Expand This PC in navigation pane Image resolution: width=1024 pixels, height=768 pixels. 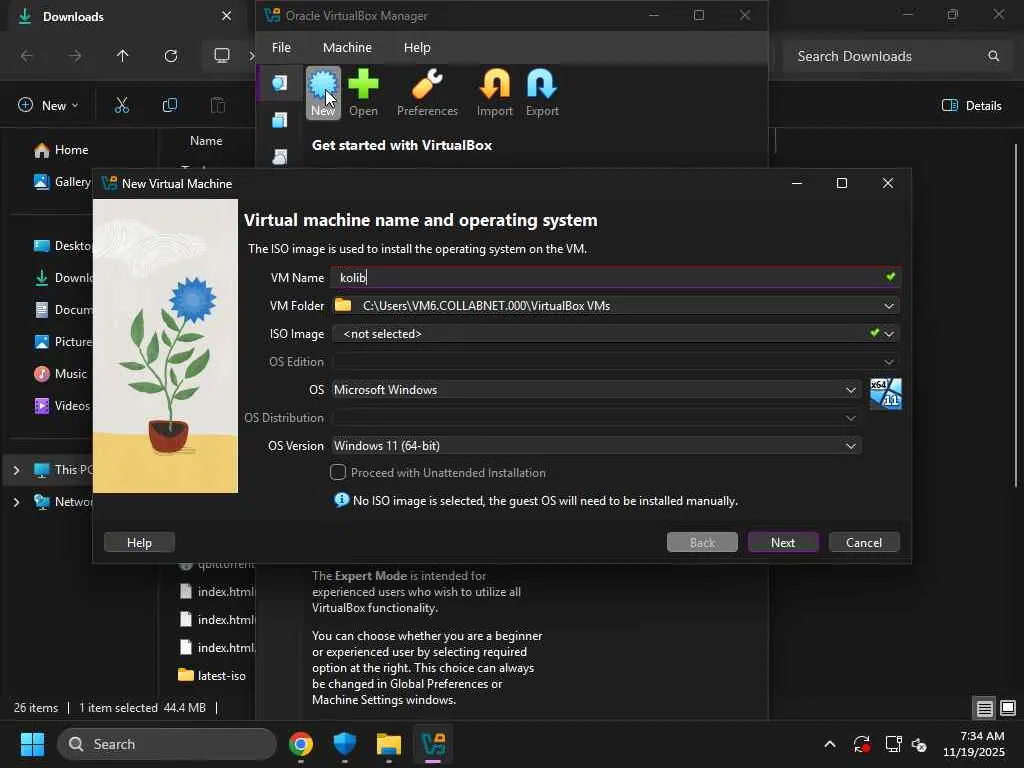pyautogui.click(x=16, y=470)
